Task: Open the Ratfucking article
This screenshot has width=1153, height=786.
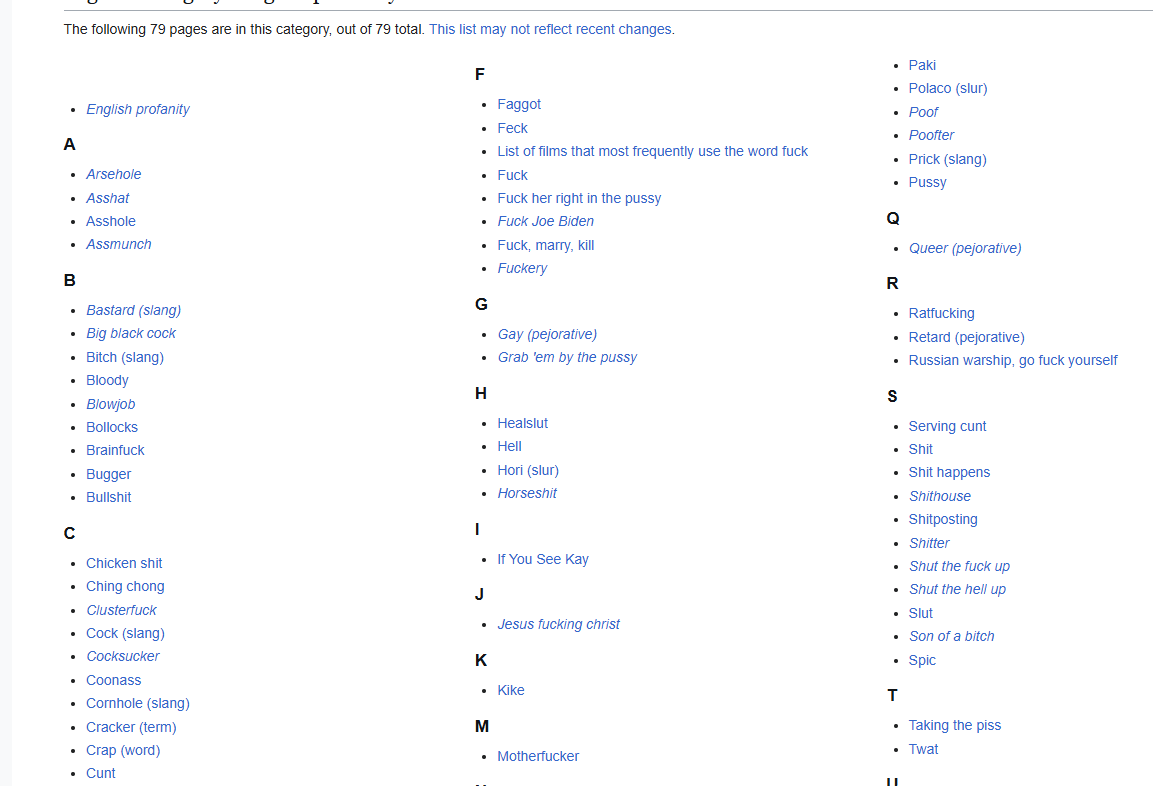Action: pos(941,313)
